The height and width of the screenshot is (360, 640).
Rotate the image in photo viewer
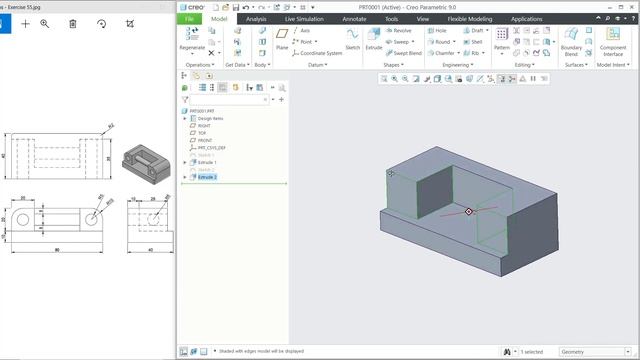coord(101,24)
